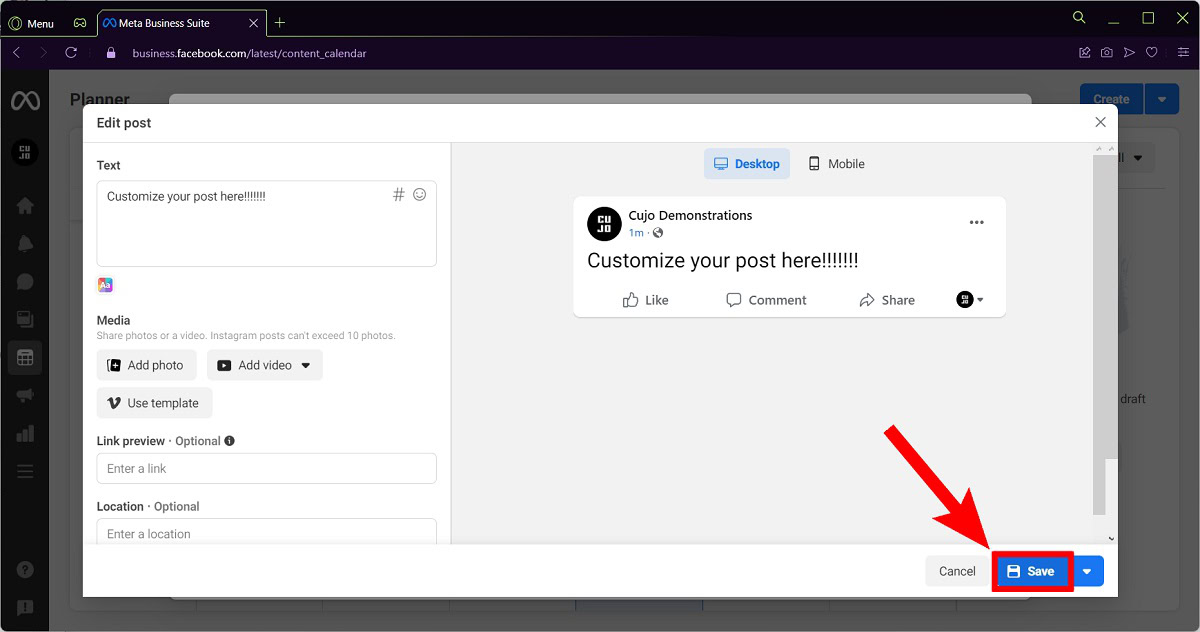This screenshot has height=632, width=1200.
Task: Switch preview to Mobile view
Action: 836,164
